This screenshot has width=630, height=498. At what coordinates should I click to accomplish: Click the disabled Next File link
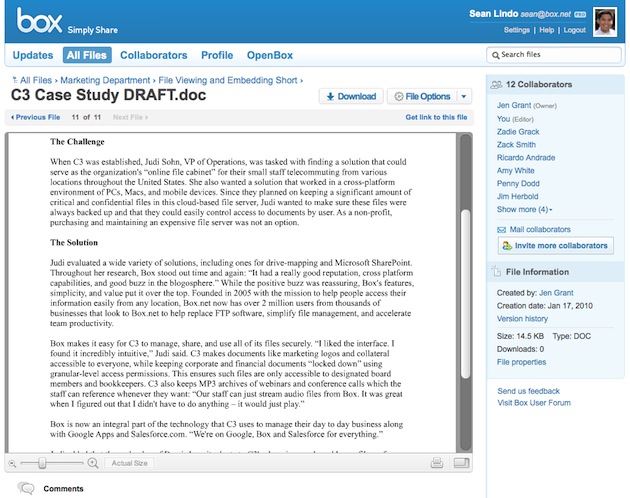click(130, 117)
